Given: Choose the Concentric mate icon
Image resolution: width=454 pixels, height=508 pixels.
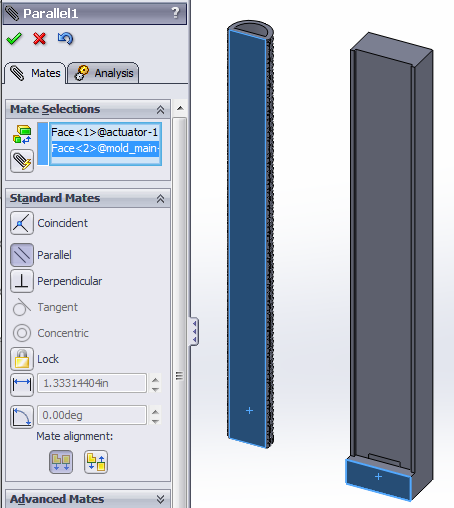Looking at the screenshot, I should click(22, 333).
